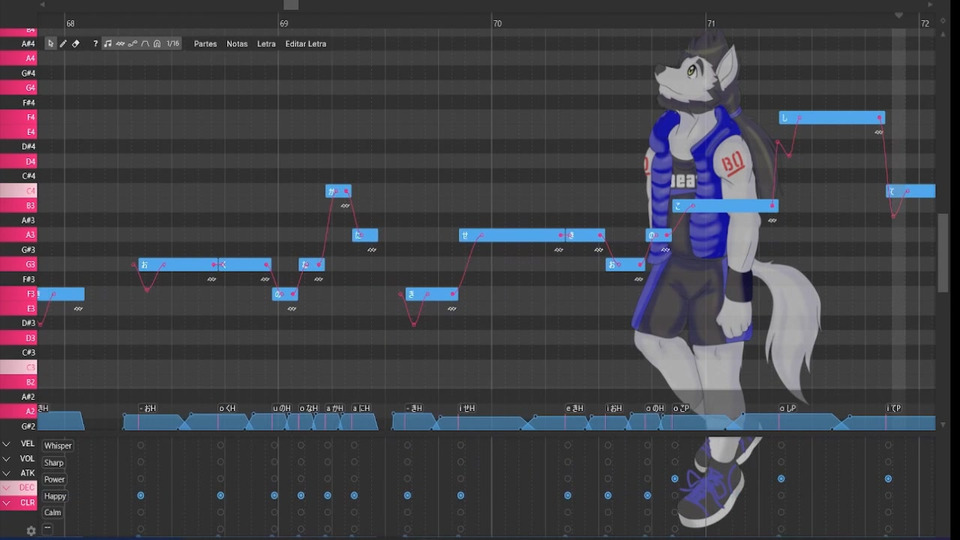Viewport: 960px width, 540px height.
Task: Click the Power color label button
Action: point(54,479)
